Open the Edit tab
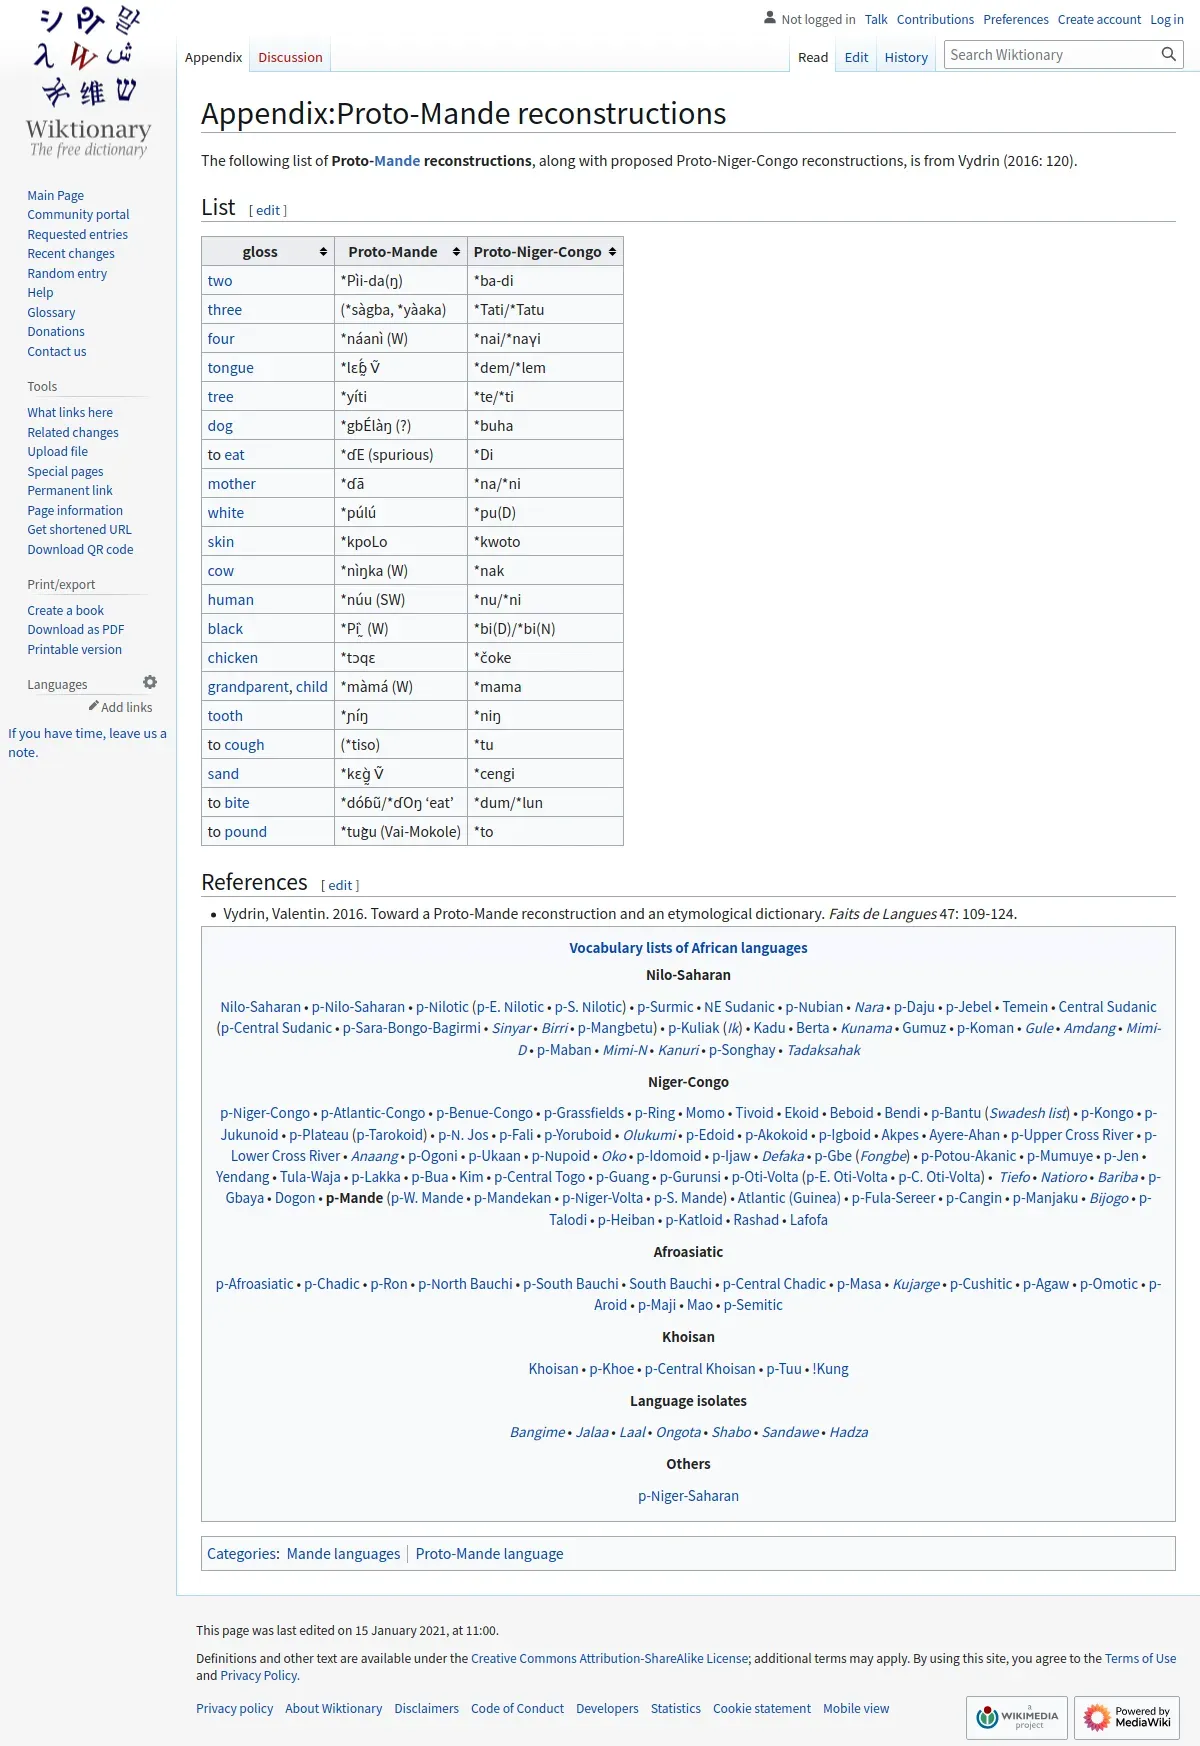This screenshot has width=1200, height=1746. coord(856,57)
